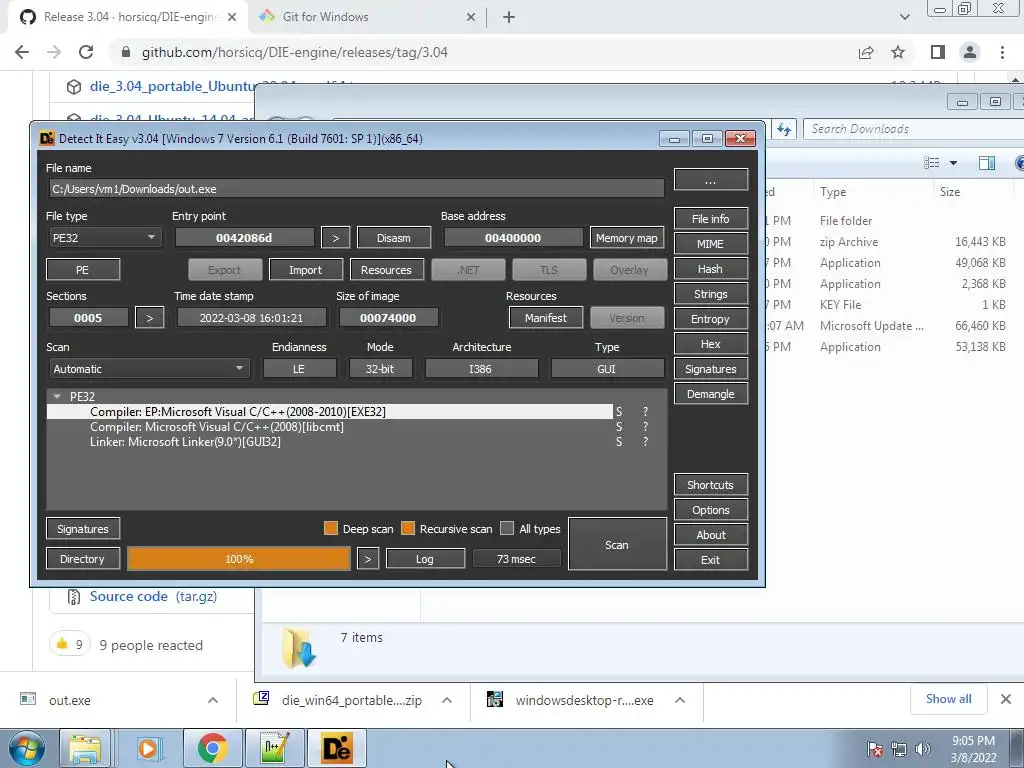Open the Entropy view
Viewport: 1024px width, 768px height.
pos(711,319)
